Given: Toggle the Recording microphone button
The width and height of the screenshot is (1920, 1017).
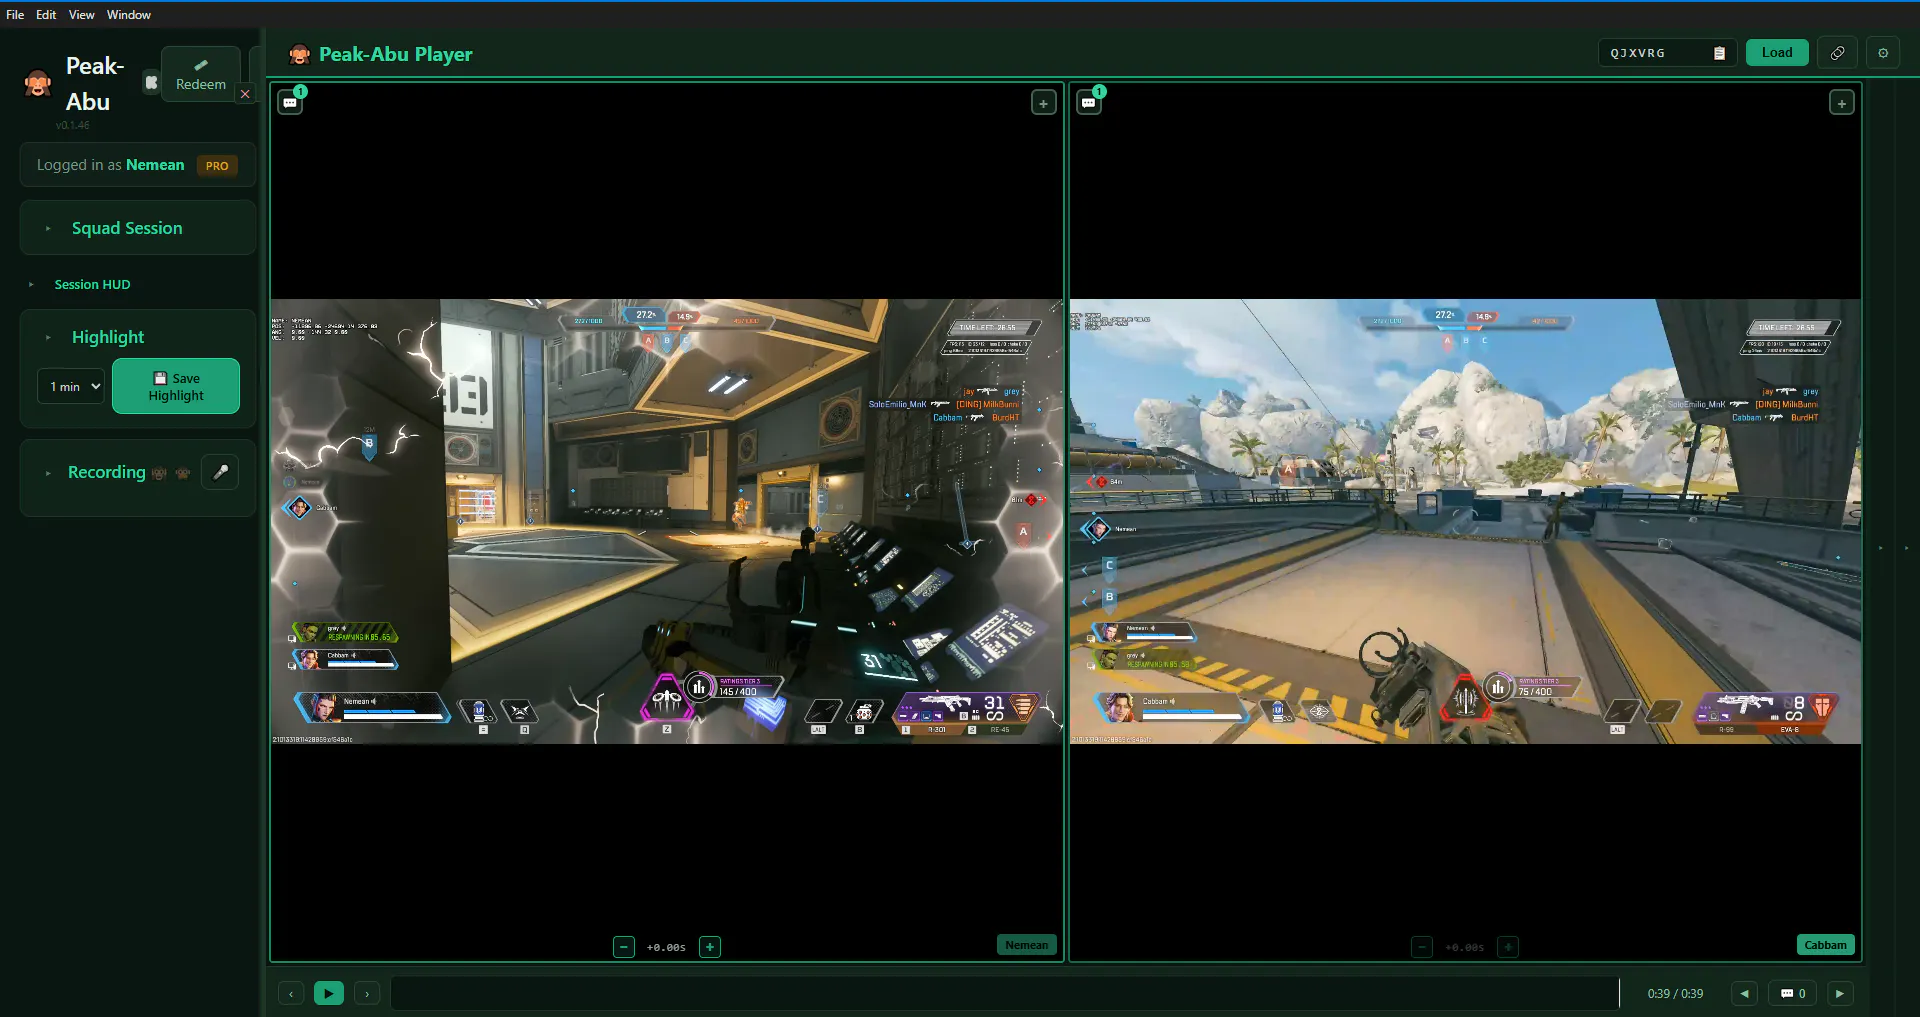Looking at the screenshot, I should (220, 472).
